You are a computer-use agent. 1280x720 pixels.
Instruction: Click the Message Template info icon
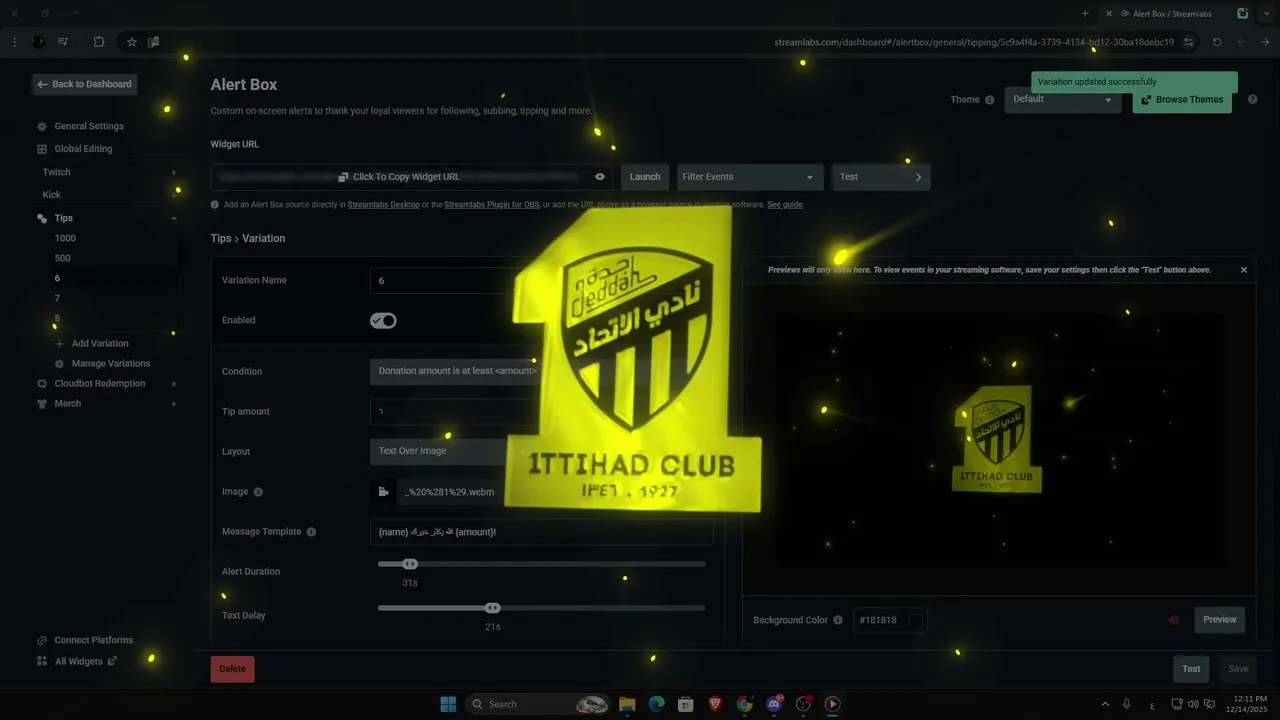pos(311,532)
